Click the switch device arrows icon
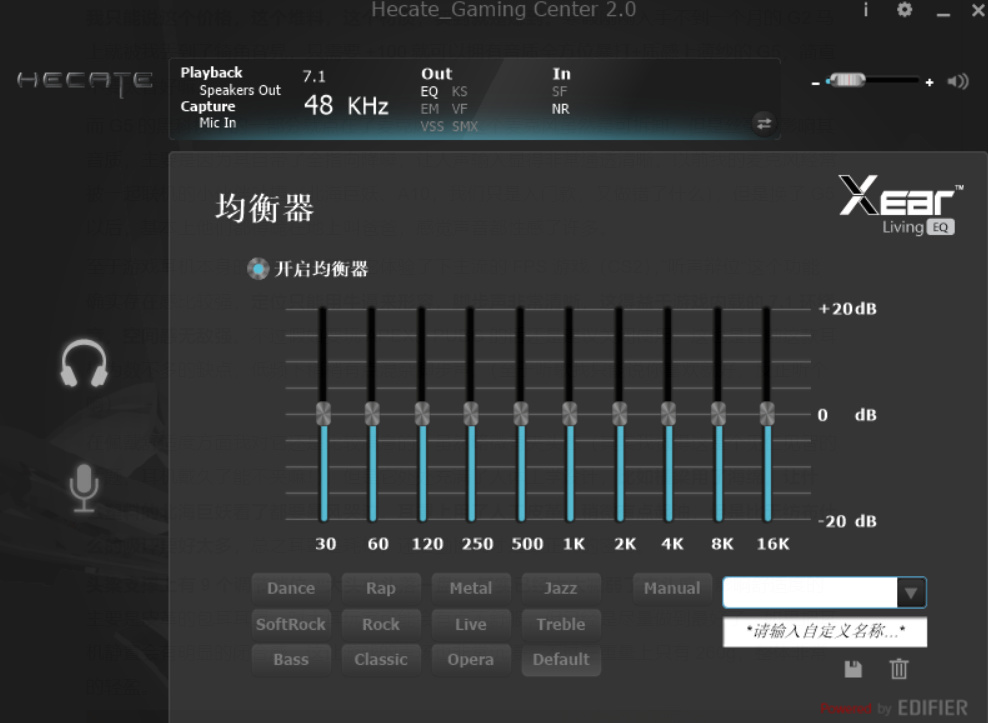 764,124
